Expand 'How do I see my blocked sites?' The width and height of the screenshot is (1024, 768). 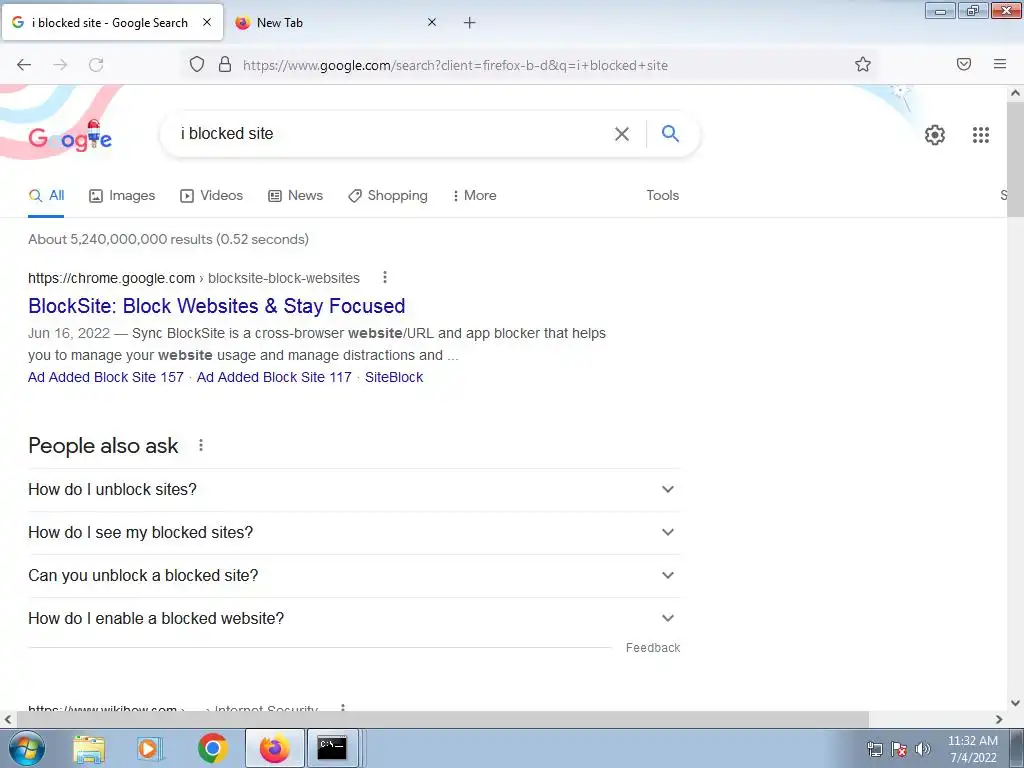click(354, 533)
